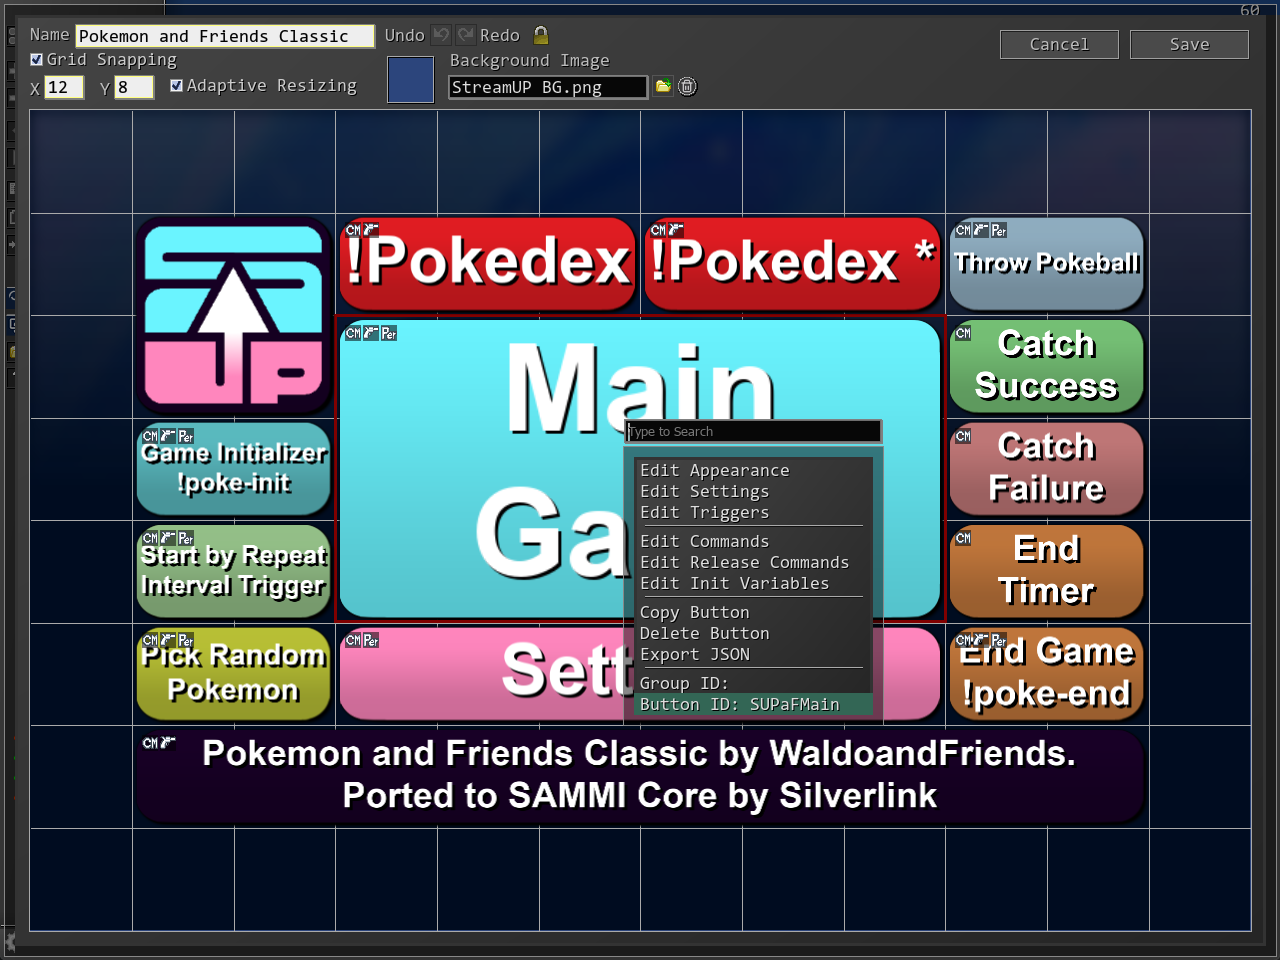The width and height of the screenshot is (1280, 960).
Task: Open the blue background color swatch
Action: [x=410, y=80]
